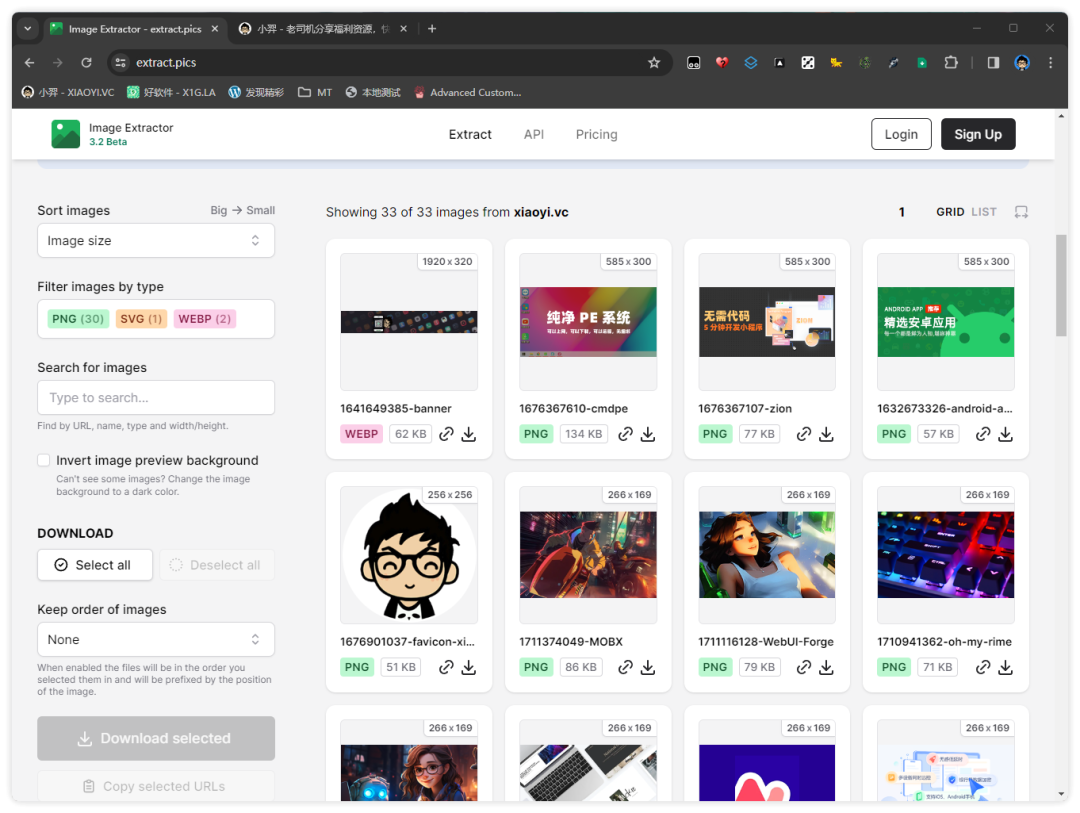Open the Chrome tab search dropdown arrow
The width and height of the screenshot is (1080, 813).
click(x=28, y=29)
